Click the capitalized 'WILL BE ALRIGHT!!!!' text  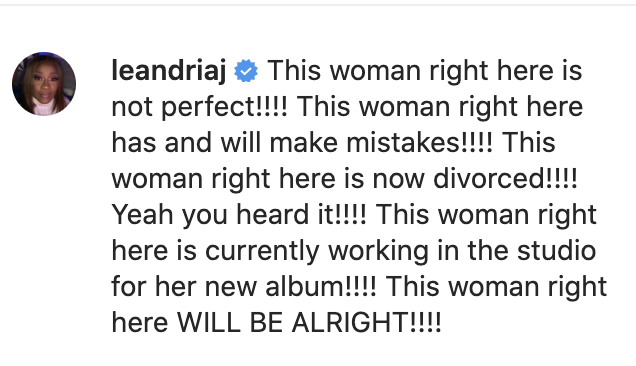309,323
